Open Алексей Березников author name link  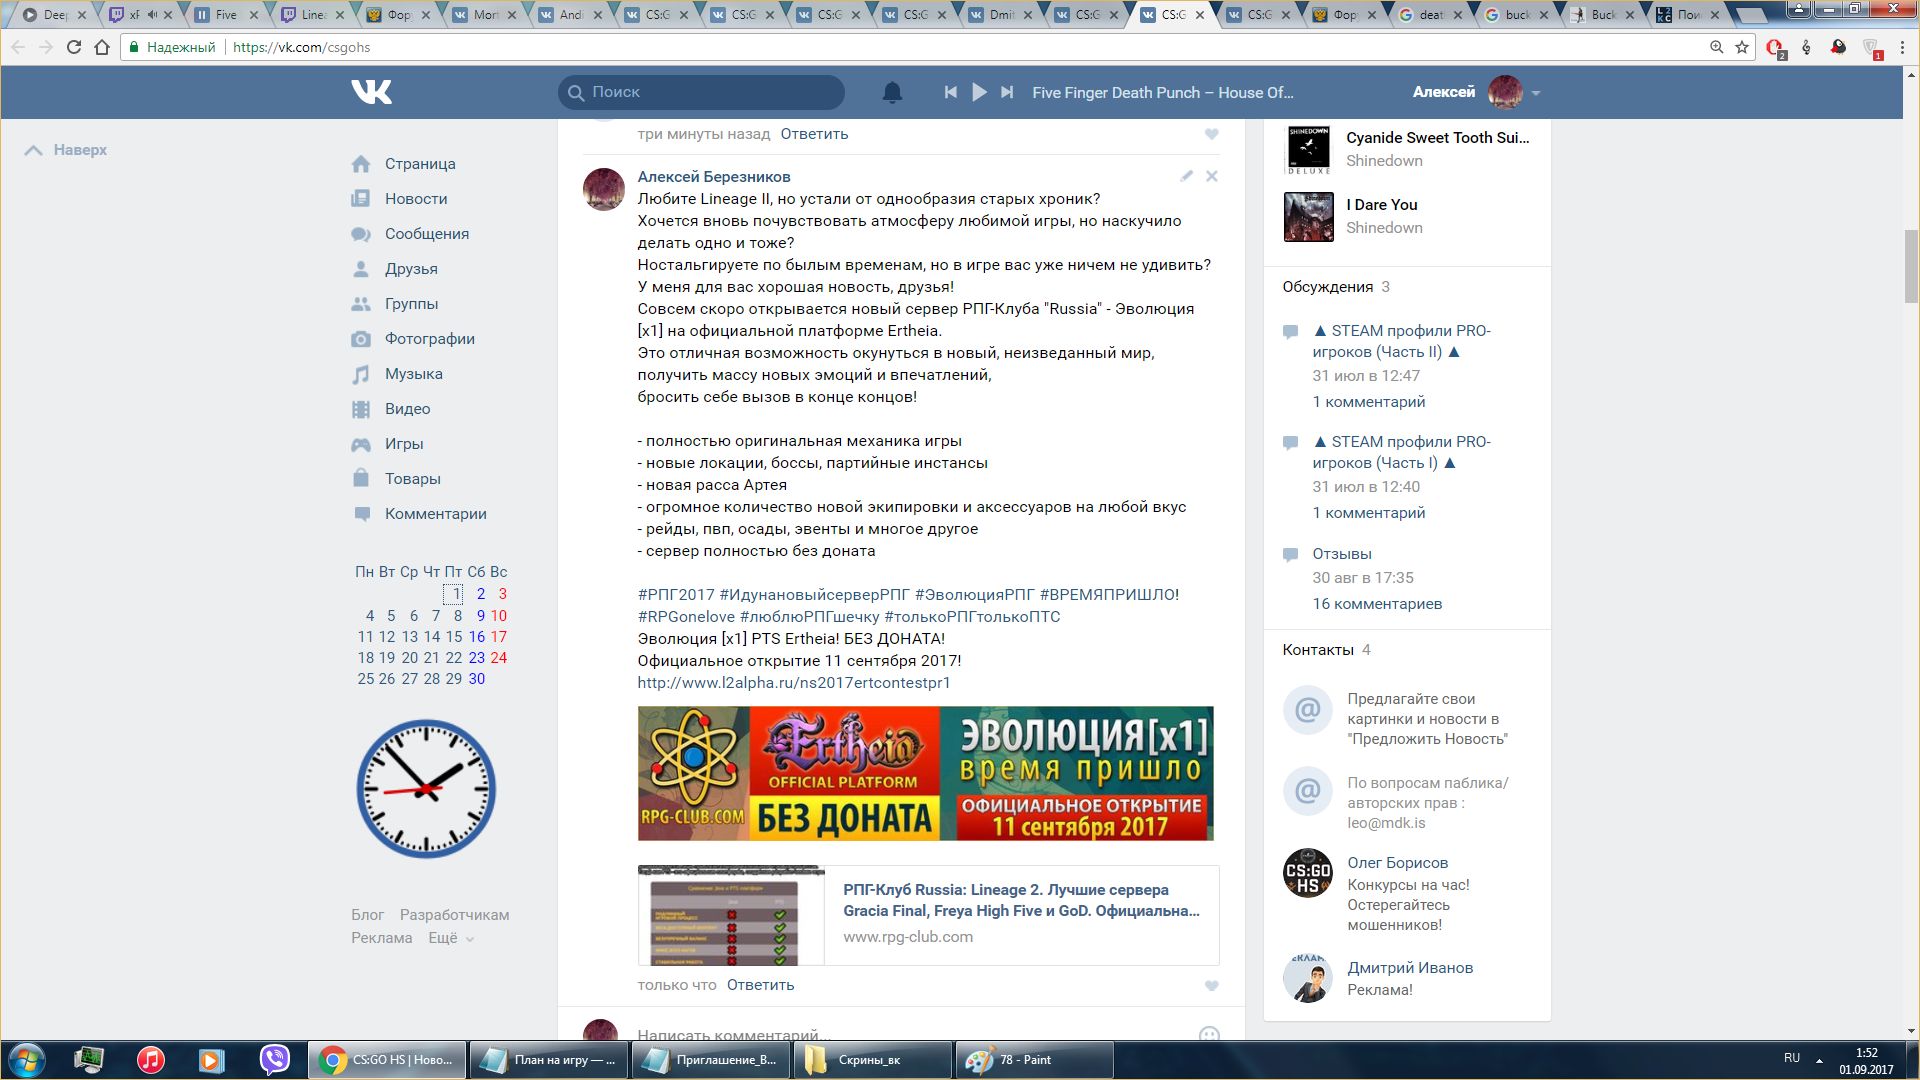[714, 177]
